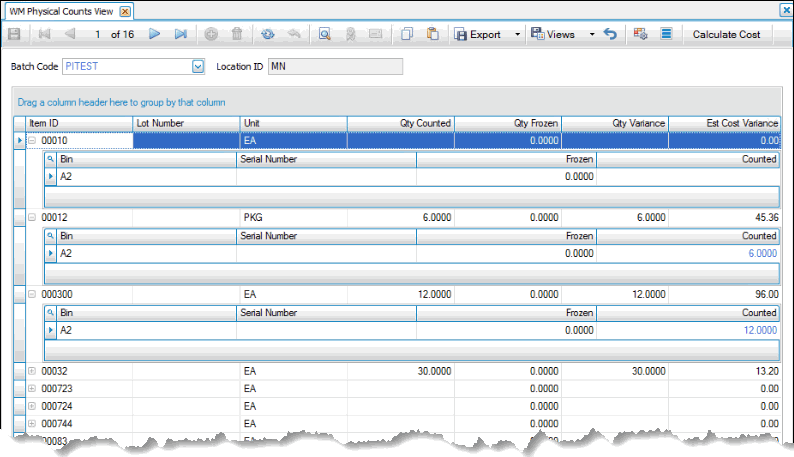Go to the next record arrow
The height and width of the screenshot is (457, 794).
(x=155, y=34)
